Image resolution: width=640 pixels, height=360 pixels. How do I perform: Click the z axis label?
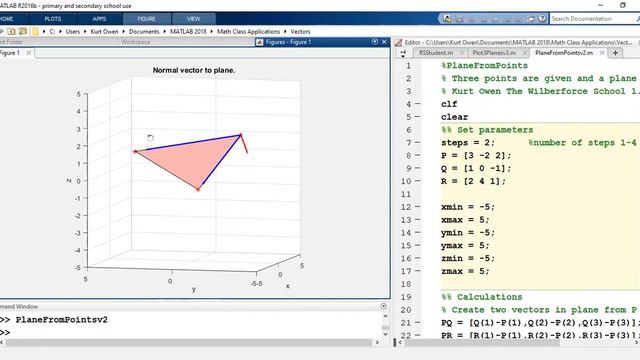click(x=69, y=181)
